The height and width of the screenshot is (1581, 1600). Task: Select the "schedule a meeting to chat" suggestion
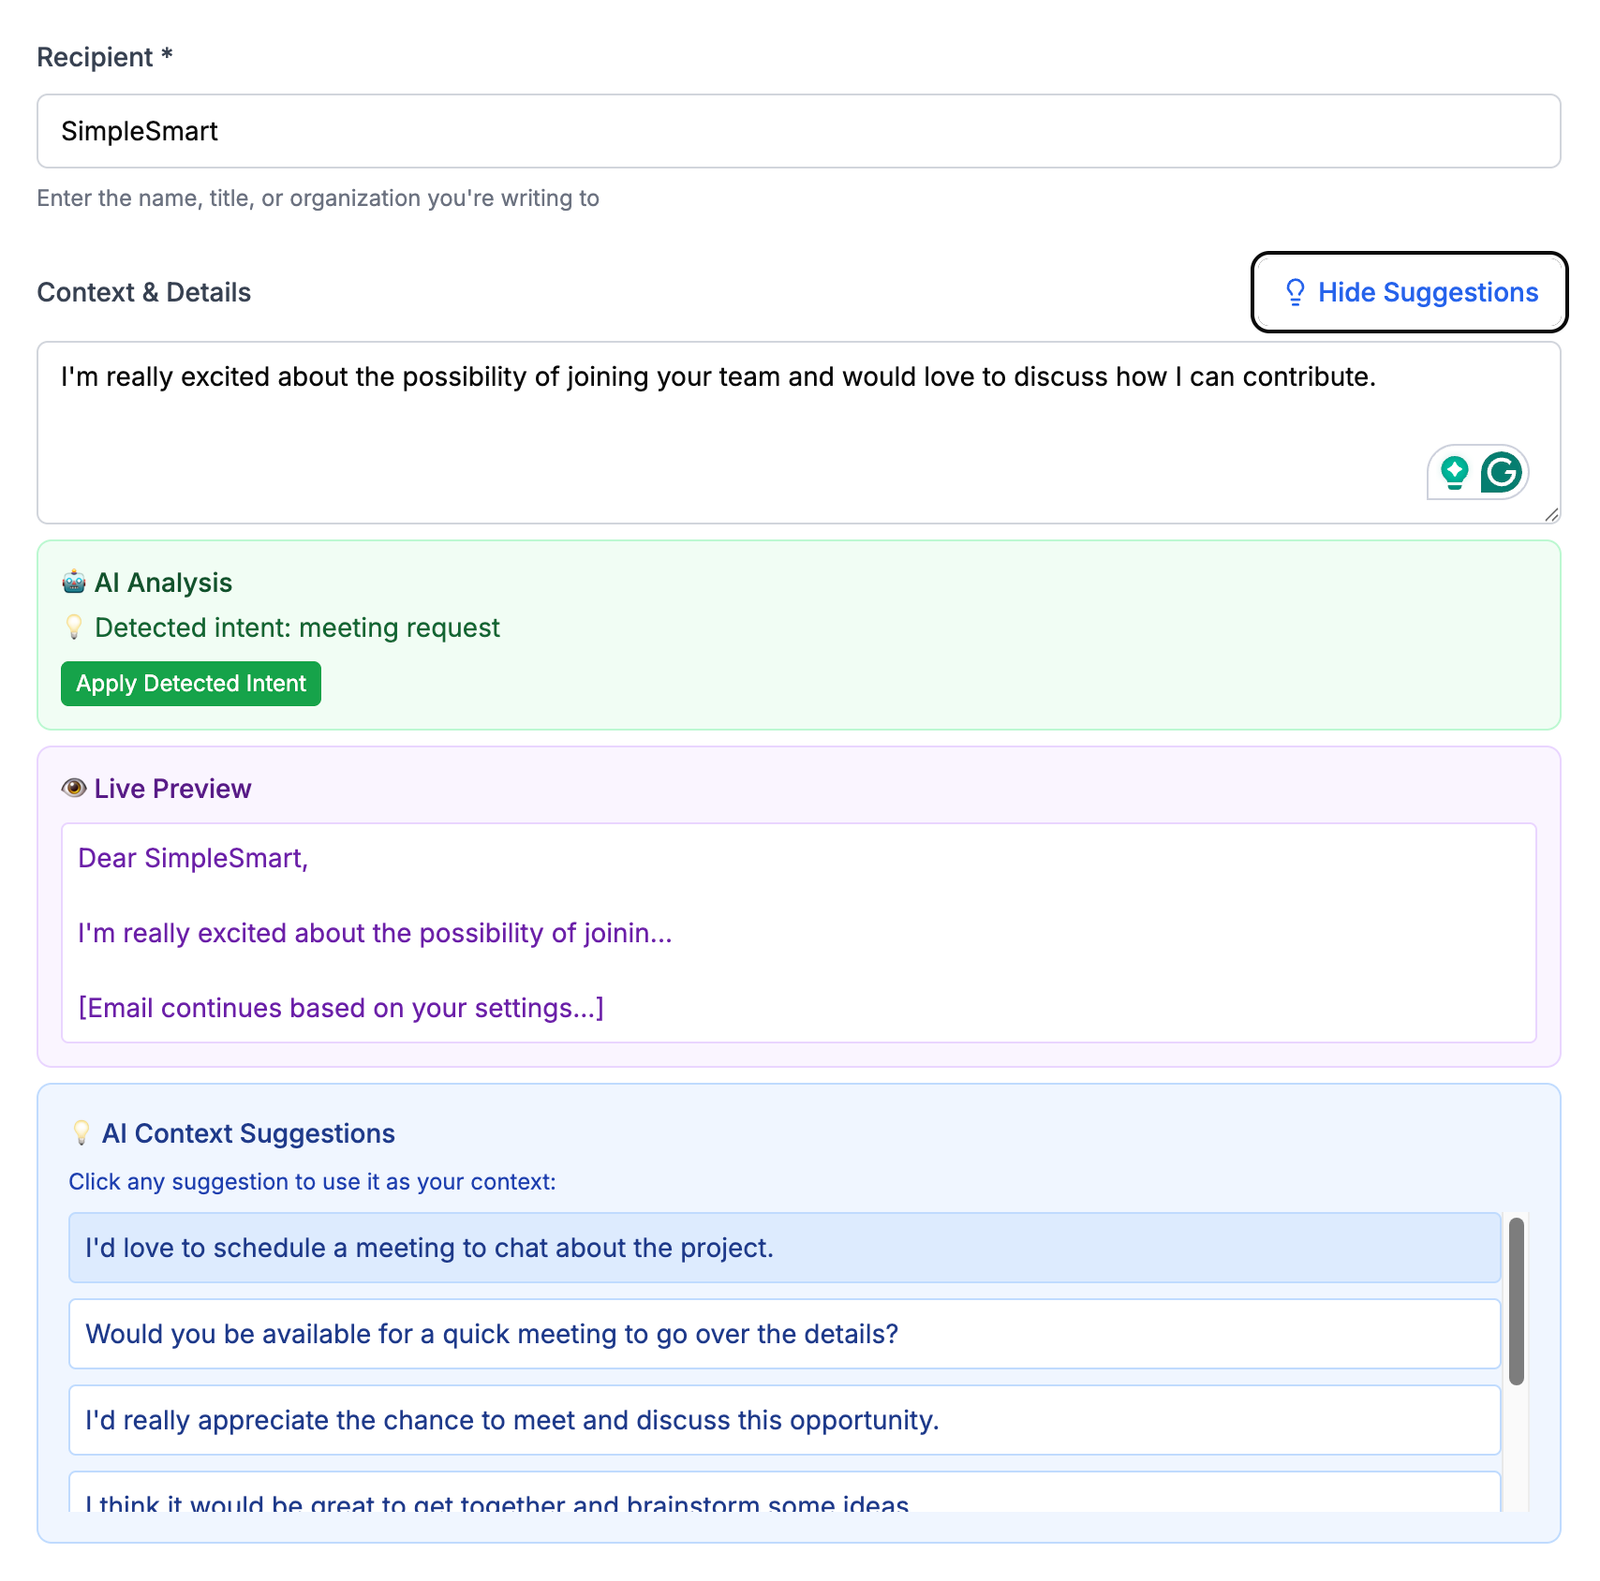[784, 1248]
